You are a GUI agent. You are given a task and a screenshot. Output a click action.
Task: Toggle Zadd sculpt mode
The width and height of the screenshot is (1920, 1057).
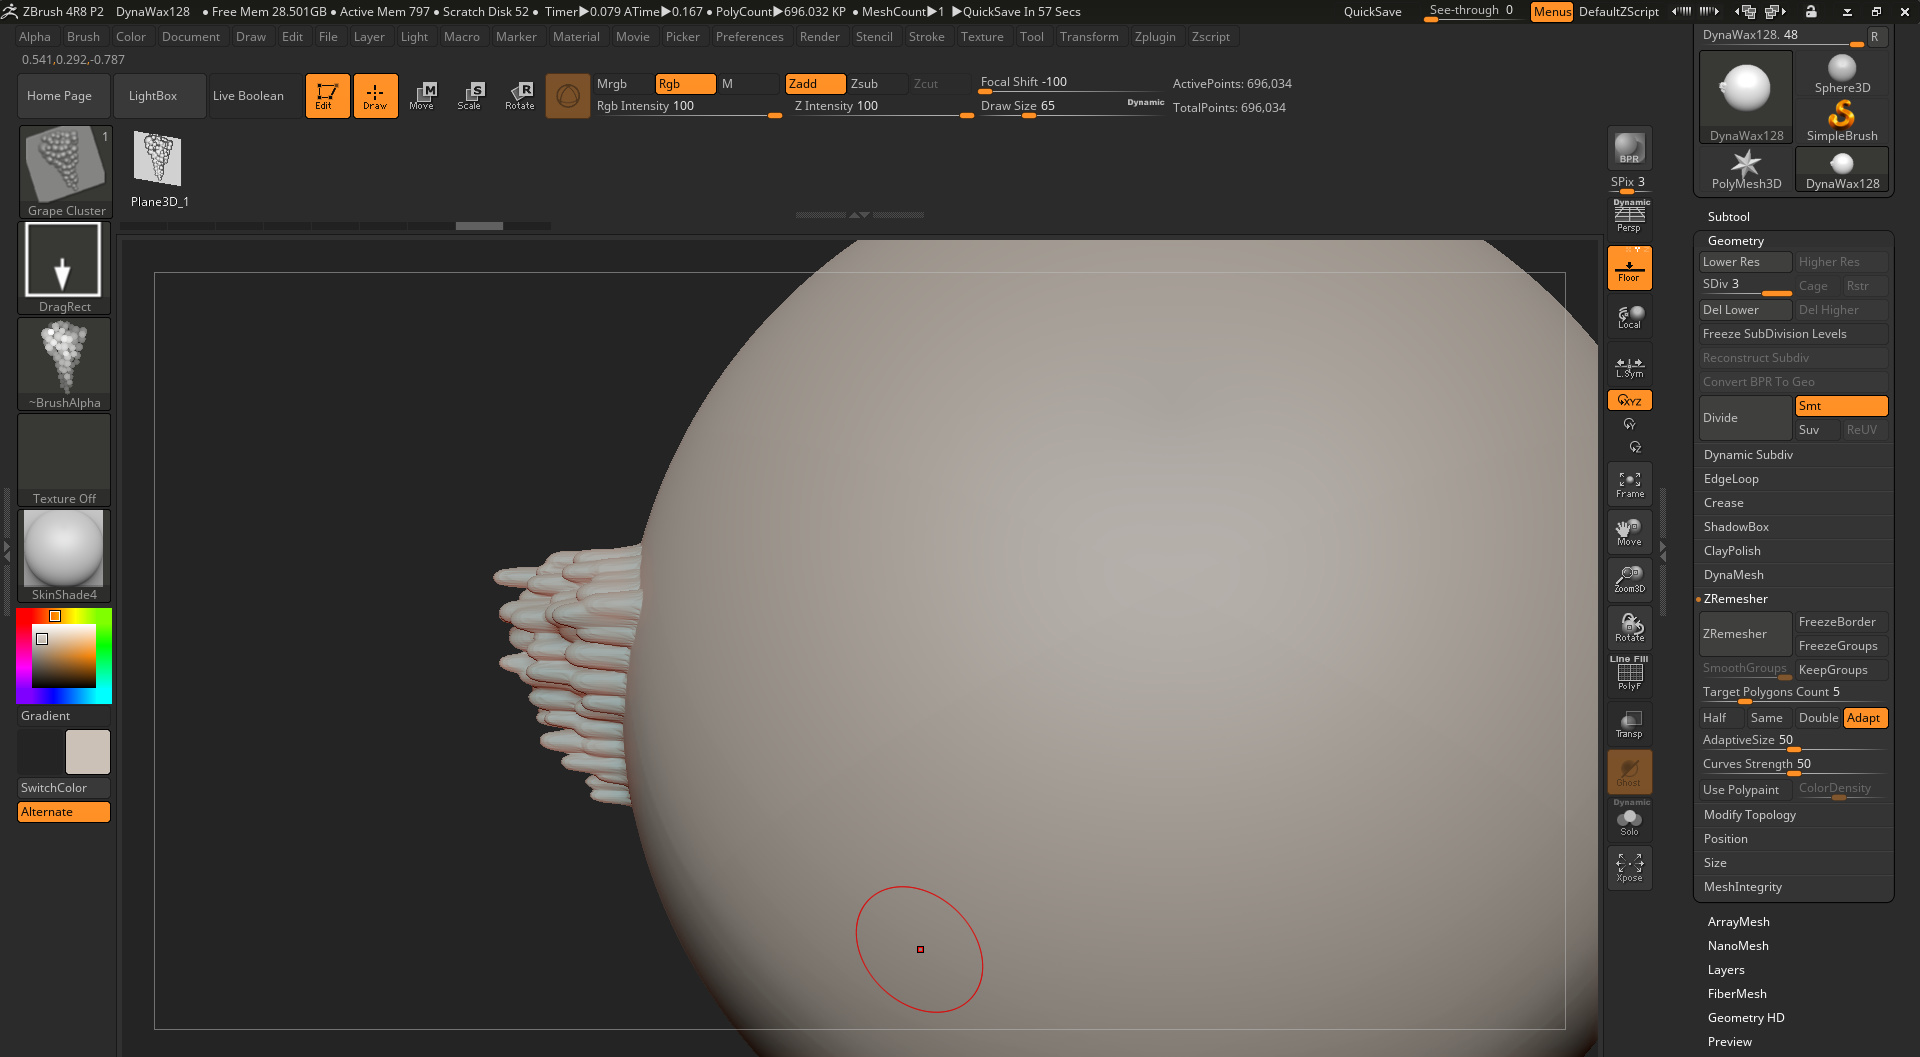[815, 84]
